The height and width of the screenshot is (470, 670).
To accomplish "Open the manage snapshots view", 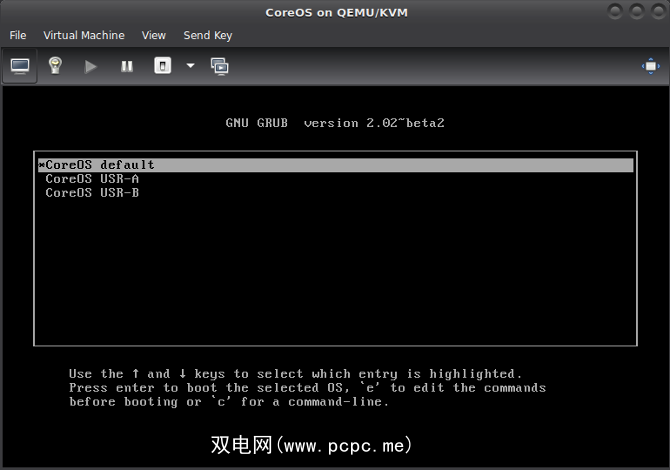I will 220,66.
